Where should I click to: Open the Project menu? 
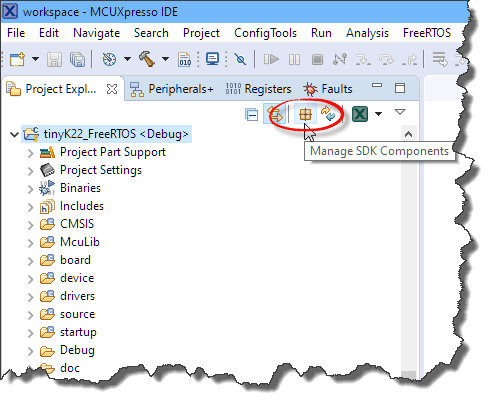(x=201, y=33)
